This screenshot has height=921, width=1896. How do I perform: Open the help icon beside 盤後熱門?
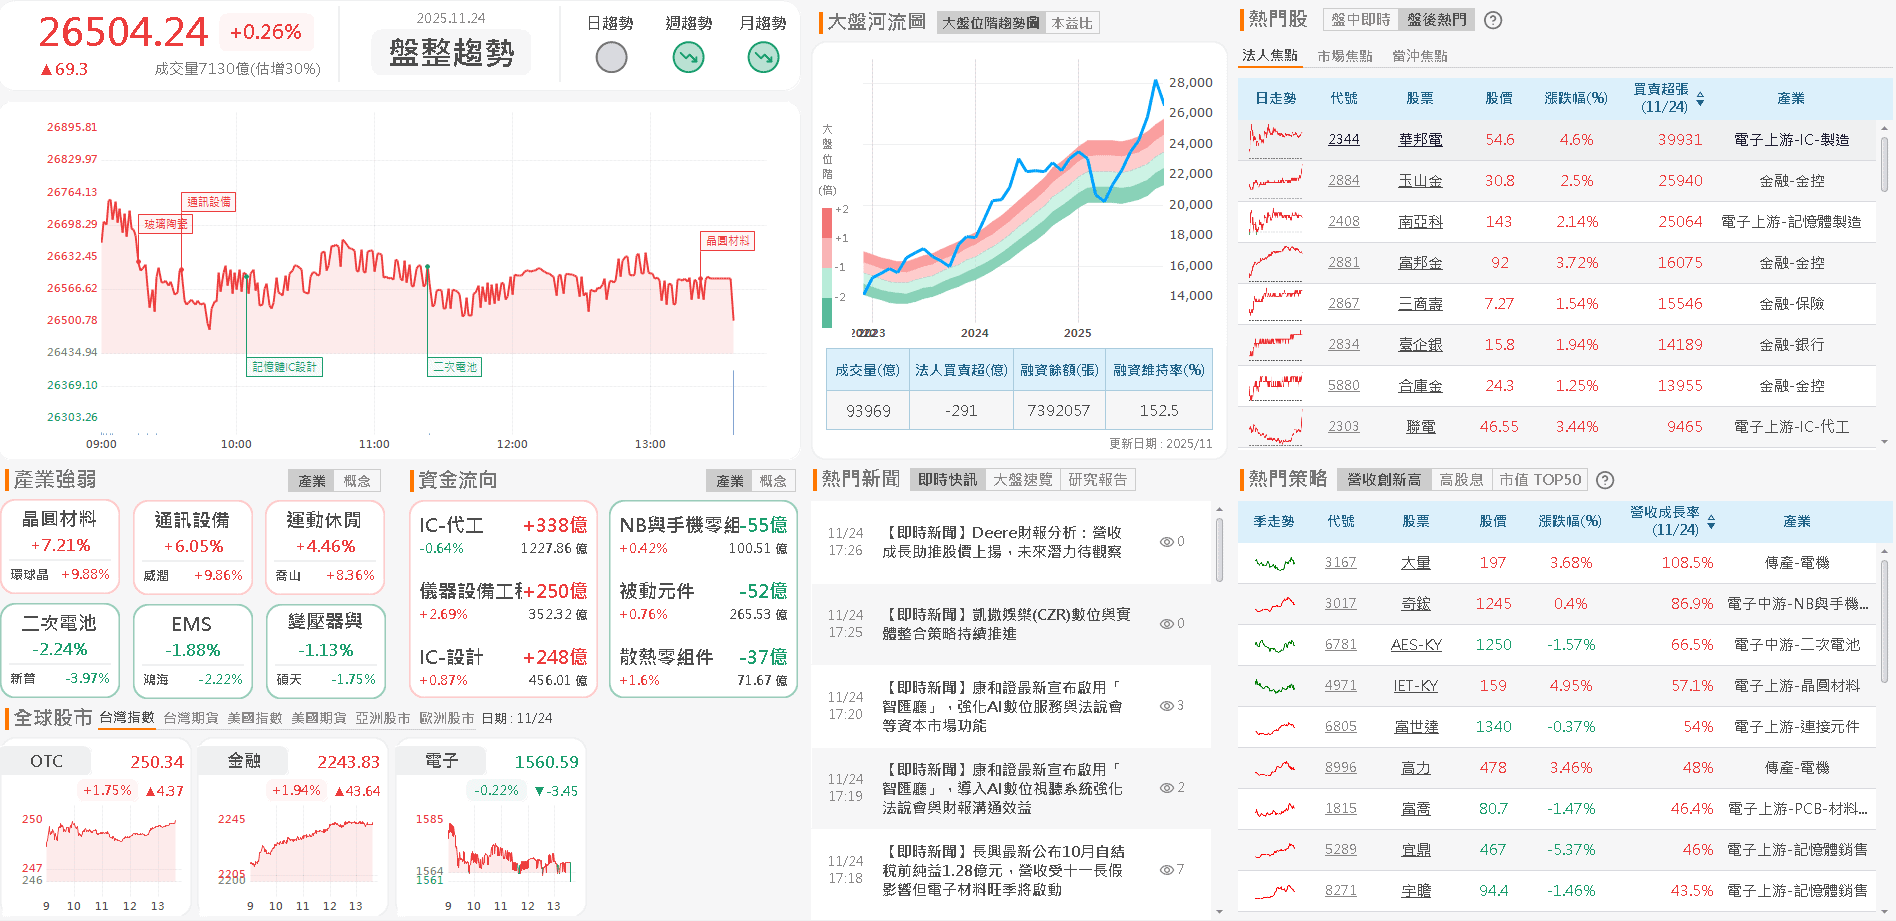[x=1492, y=19]
